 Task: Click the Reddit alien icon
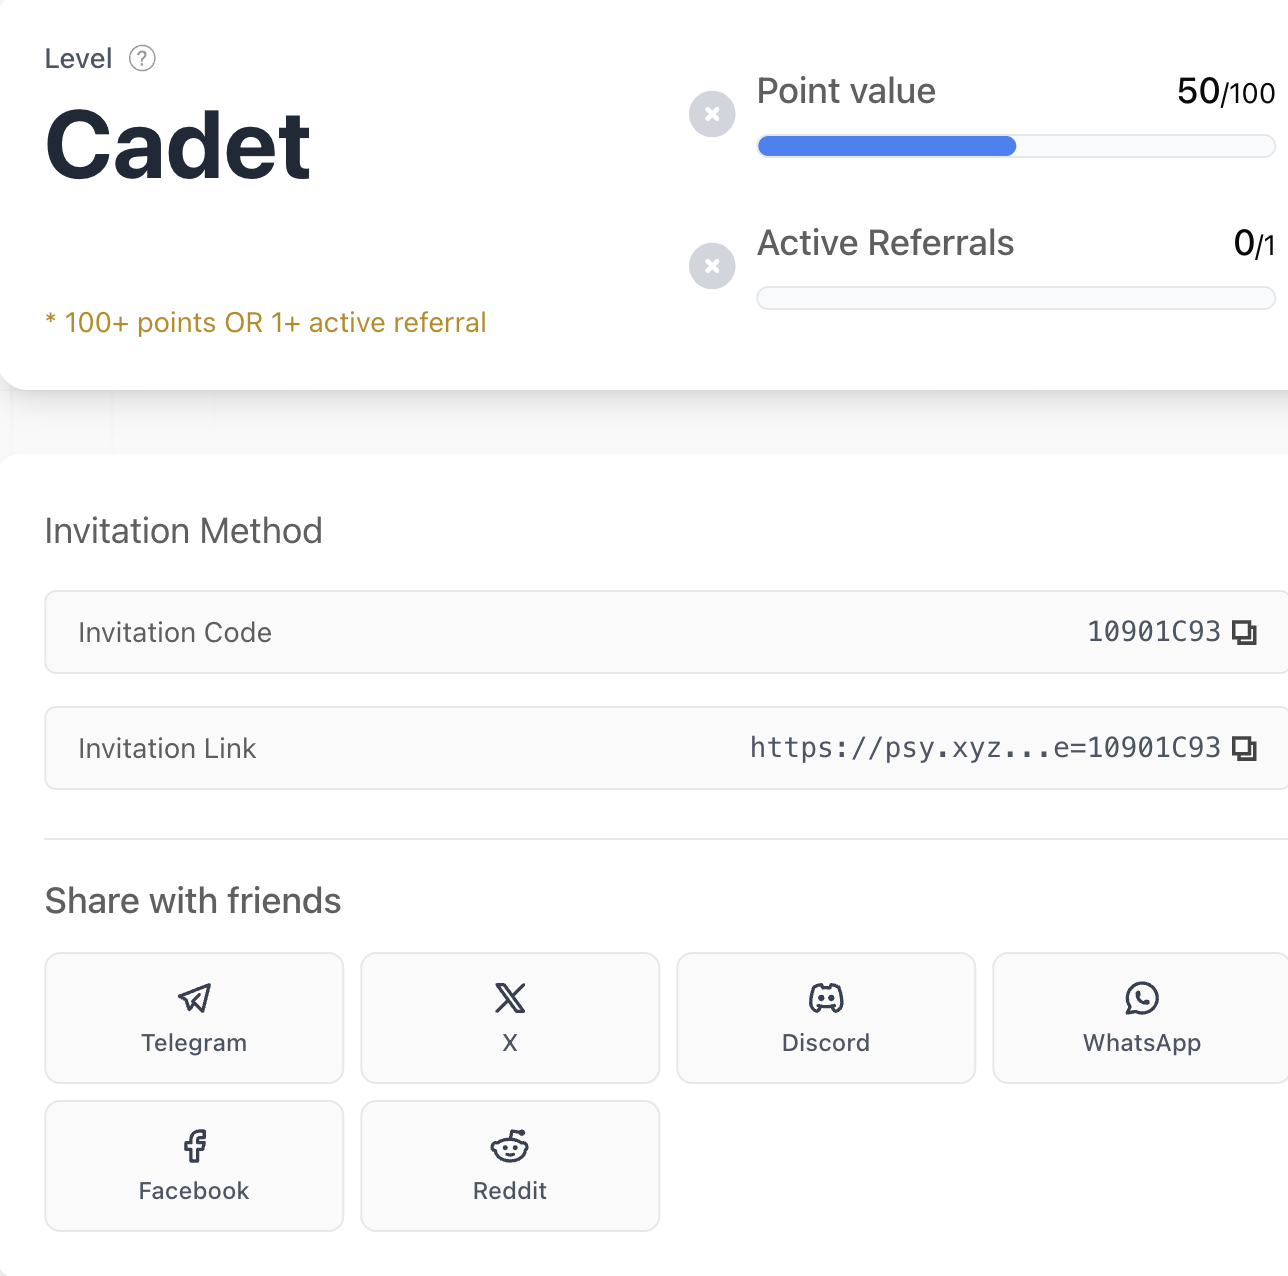point(510,1146)
